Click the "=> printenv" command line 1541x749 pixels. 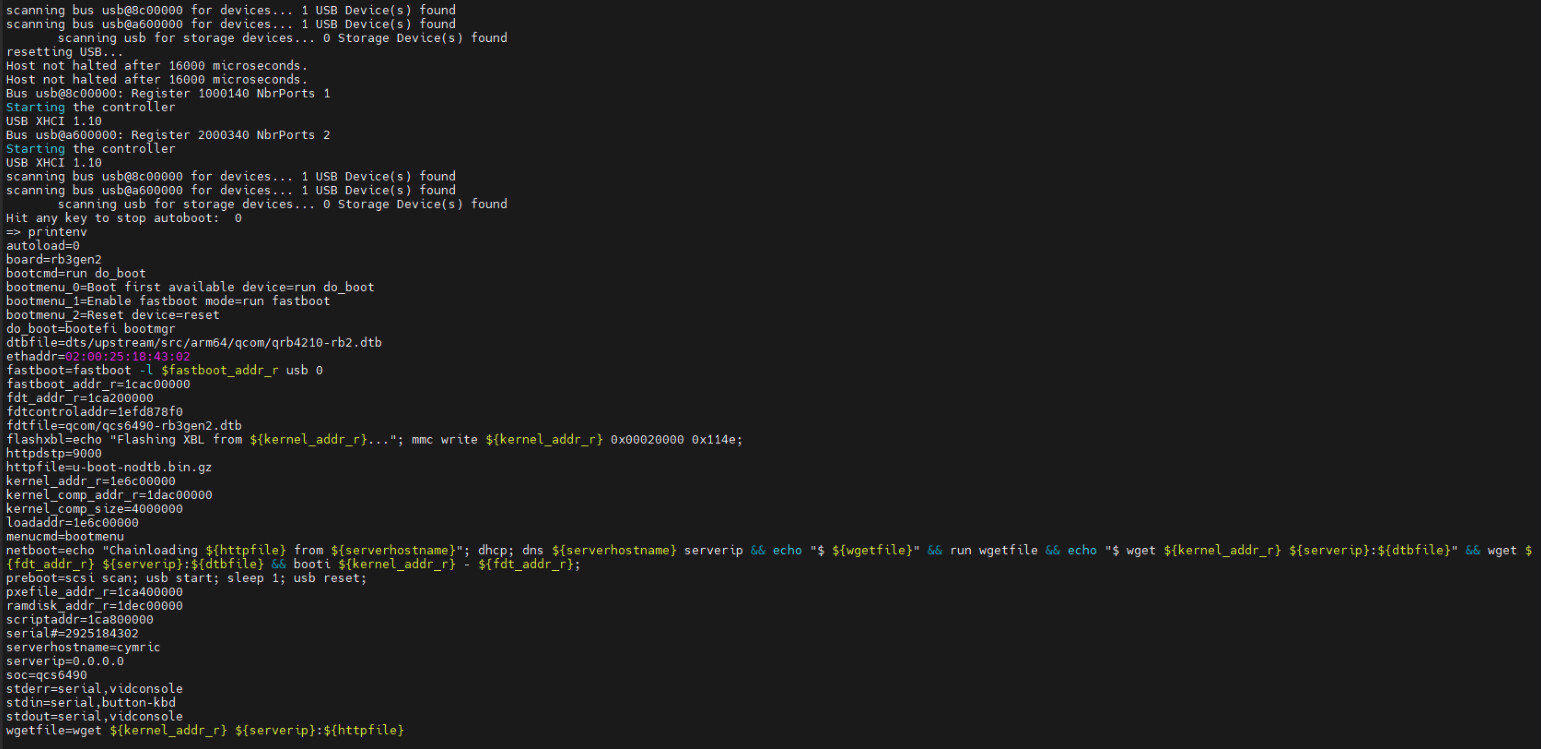[x=47, y=232]
